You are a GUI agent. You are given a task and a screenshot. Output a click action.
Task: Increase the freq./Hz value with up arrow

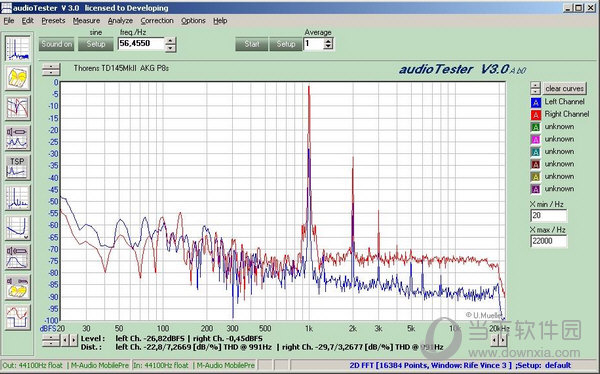pos(171,41)
